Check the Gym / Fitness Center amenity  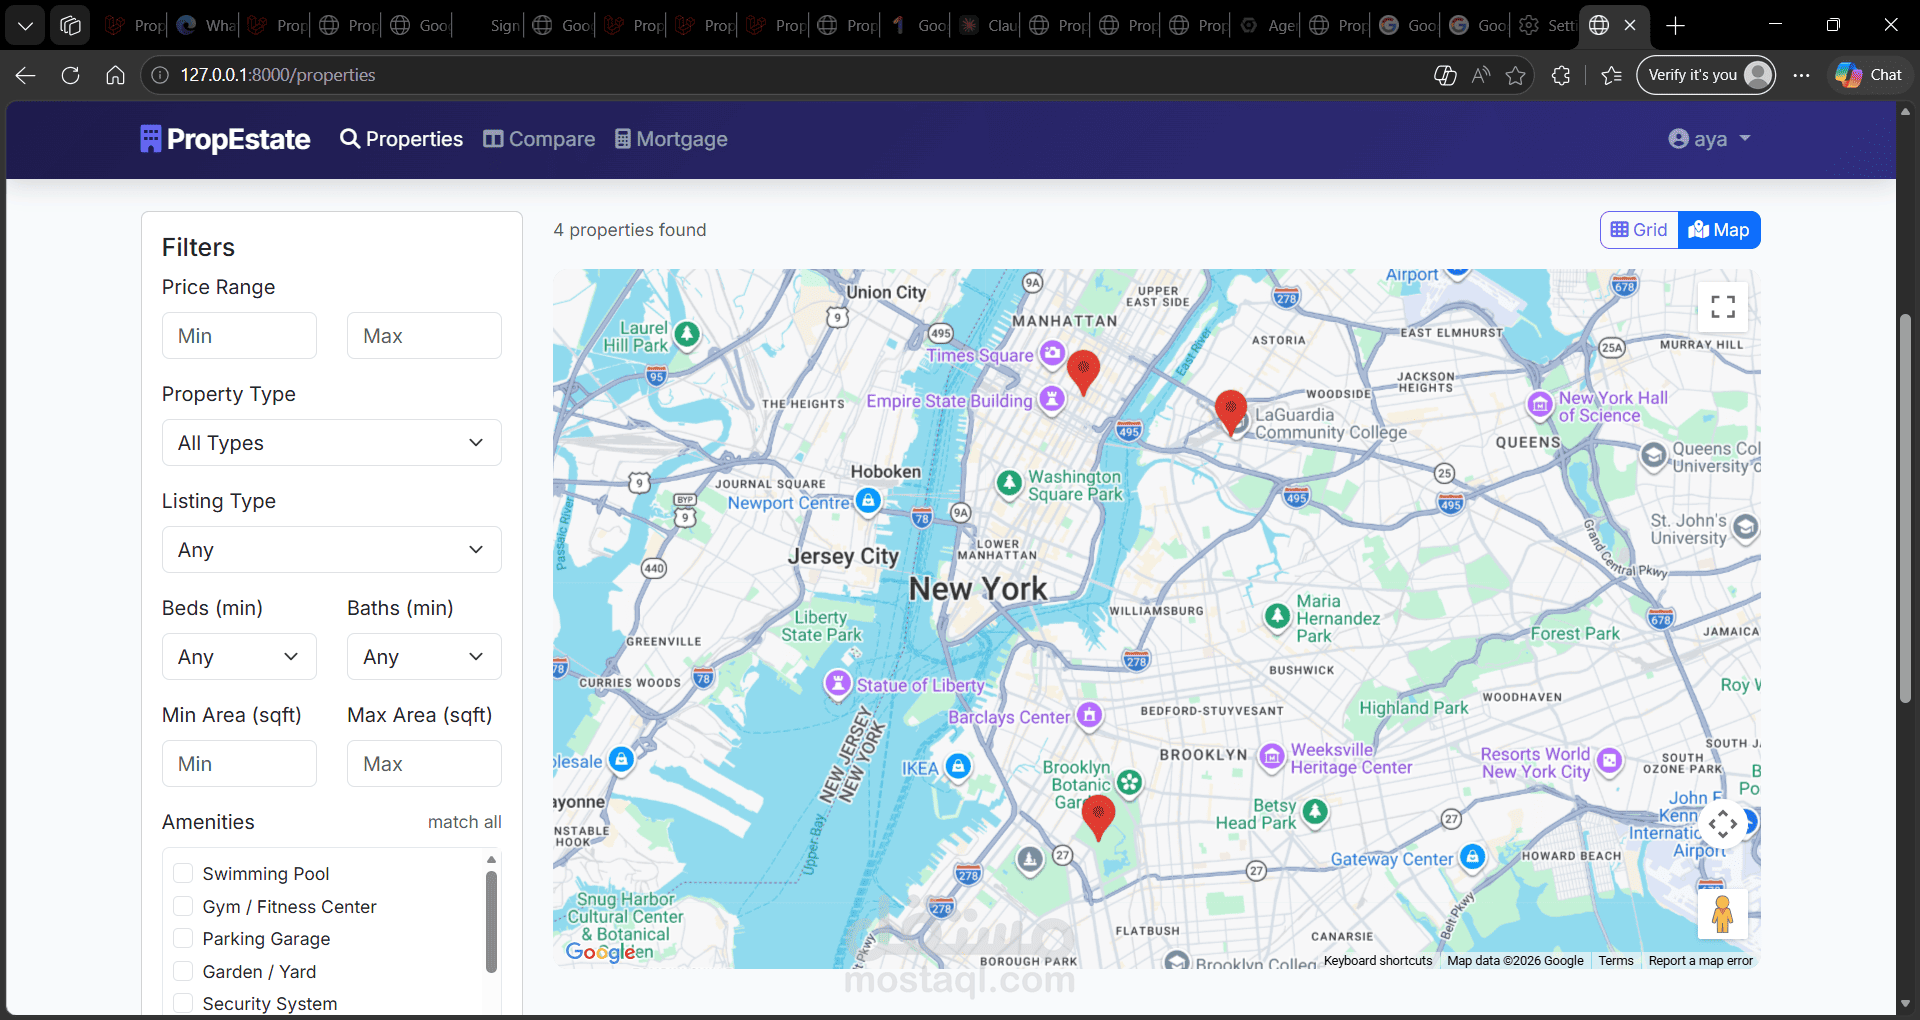[183, 906]
